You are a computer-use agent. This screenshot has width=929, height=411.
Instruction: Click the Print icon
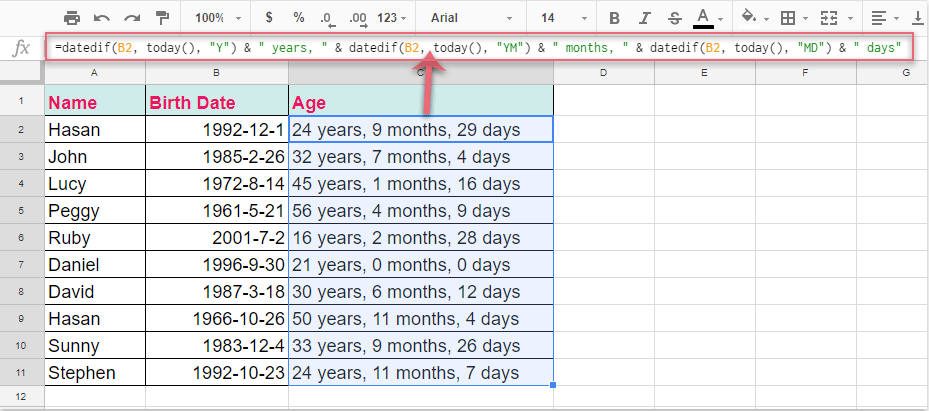pyautogui.click(x=72, y=18)
